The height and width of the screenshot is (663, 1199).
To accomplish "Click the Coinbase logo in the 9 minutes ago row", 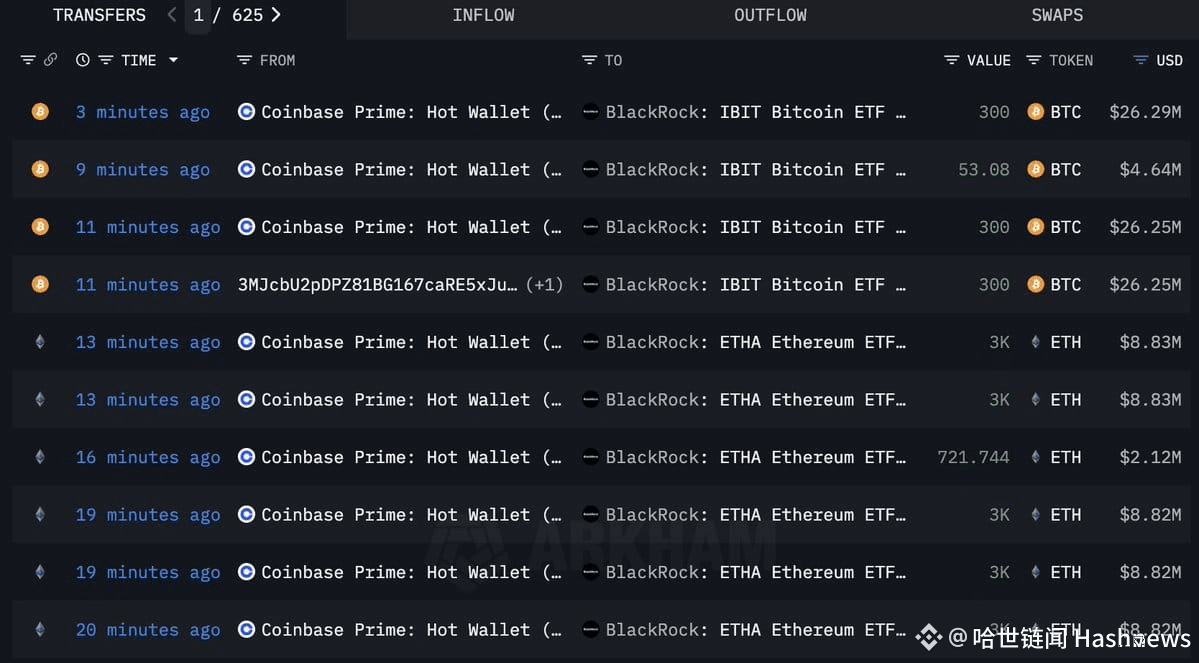I will pyautogui.click(x=246, y=169).
